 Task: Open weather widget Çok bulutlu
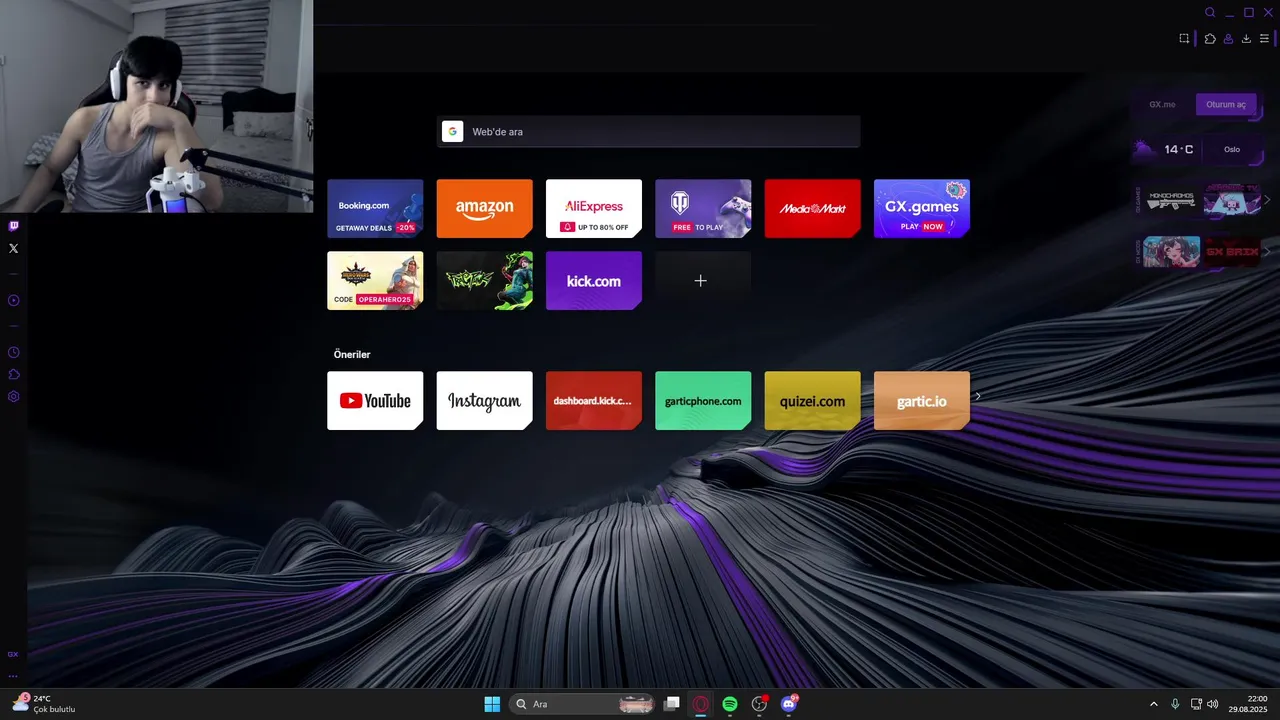[x=44, y=704]
